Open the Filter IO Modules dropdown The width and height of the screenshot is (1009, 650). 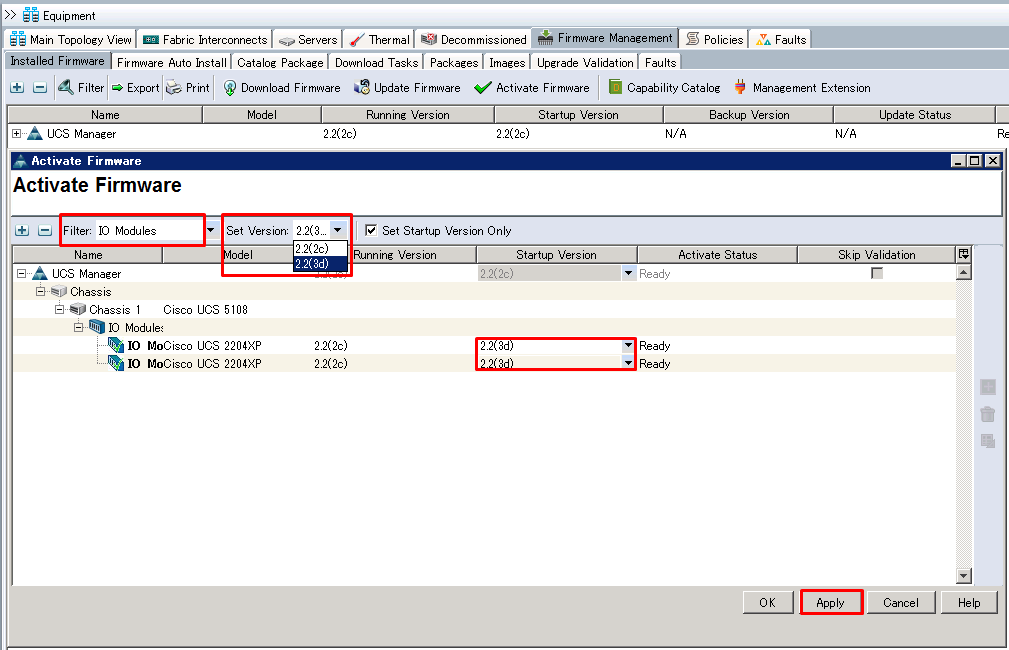[x=210, y=230]
